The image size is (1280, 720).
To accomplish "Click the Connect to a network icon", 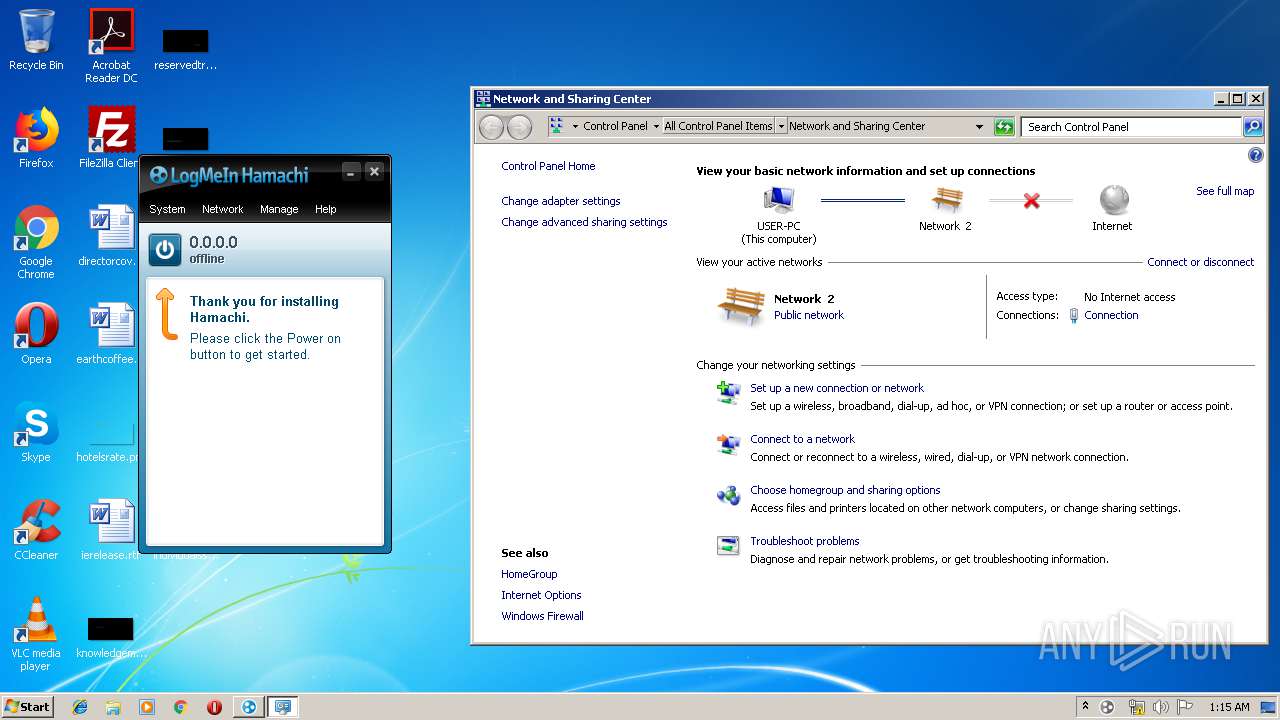I will (x=728, y=443).
